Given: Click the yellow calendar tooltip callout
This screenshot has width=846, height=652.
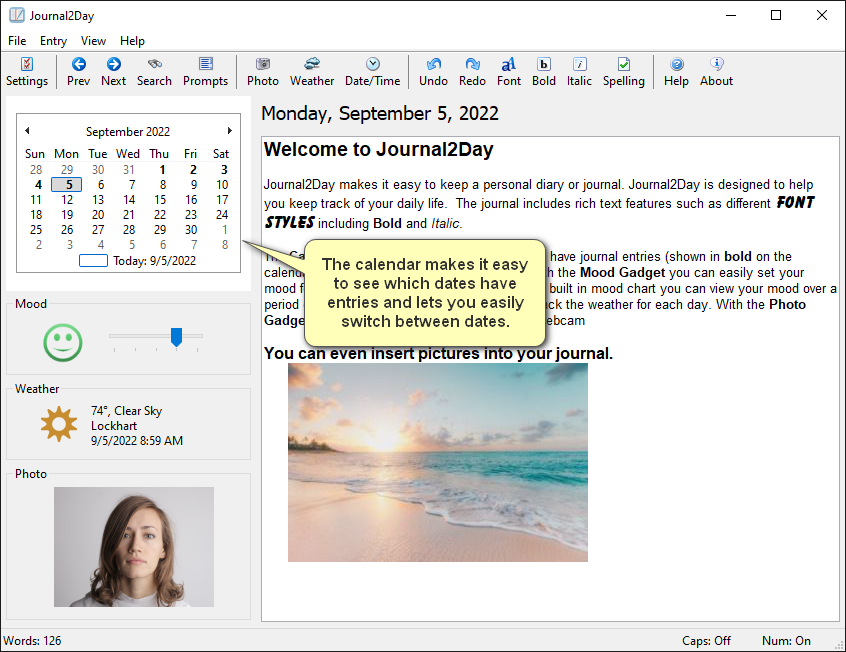Looking at the screenshot, I should [x=425, y=293].
